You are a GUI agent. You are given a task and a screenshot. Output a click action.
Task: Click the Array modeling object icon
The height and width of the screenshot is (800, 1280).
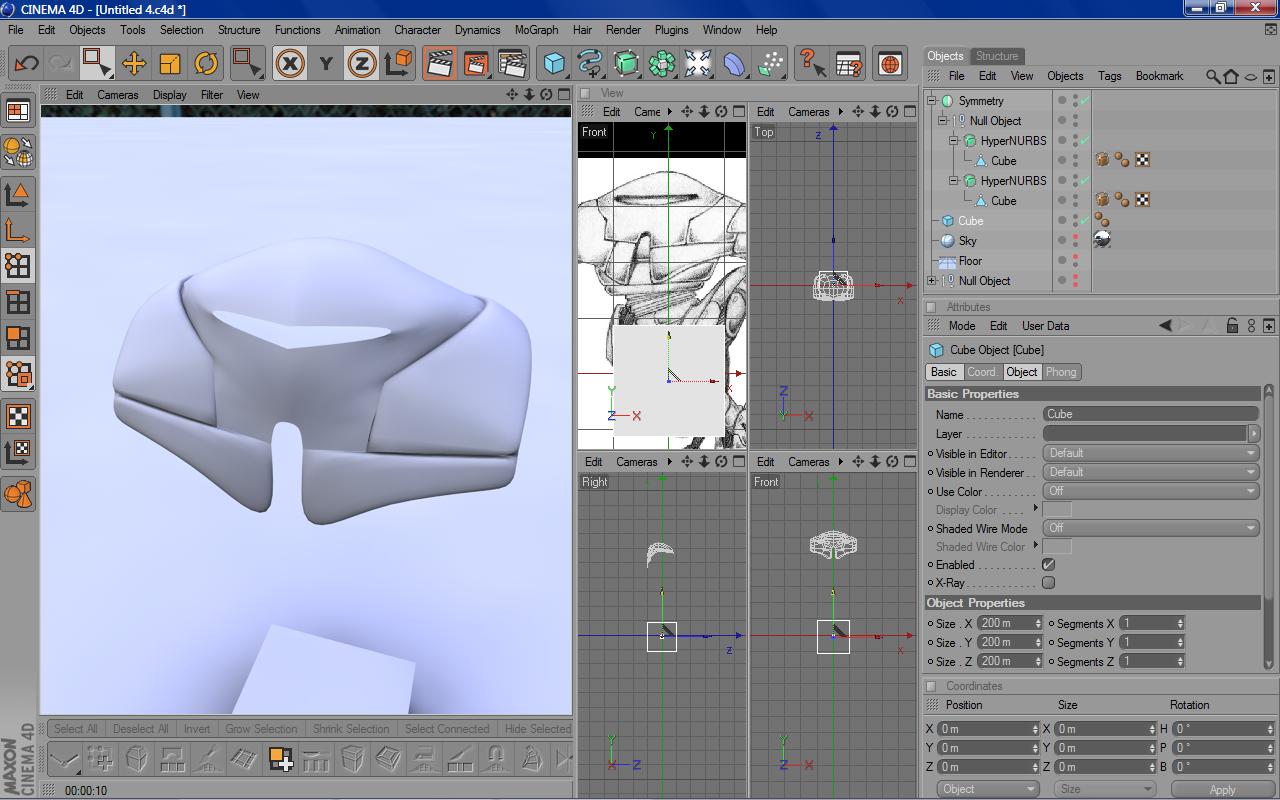point(662,64)
